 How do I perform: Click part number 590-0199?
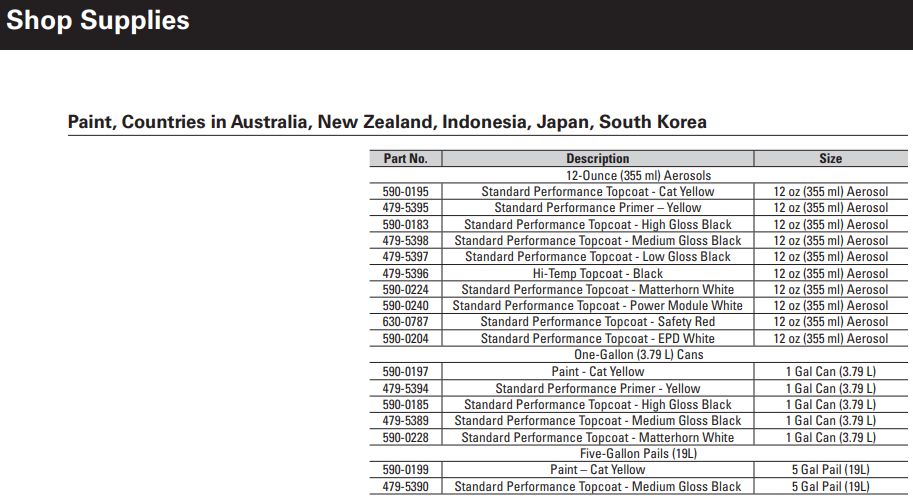click(x=405, y=469)
